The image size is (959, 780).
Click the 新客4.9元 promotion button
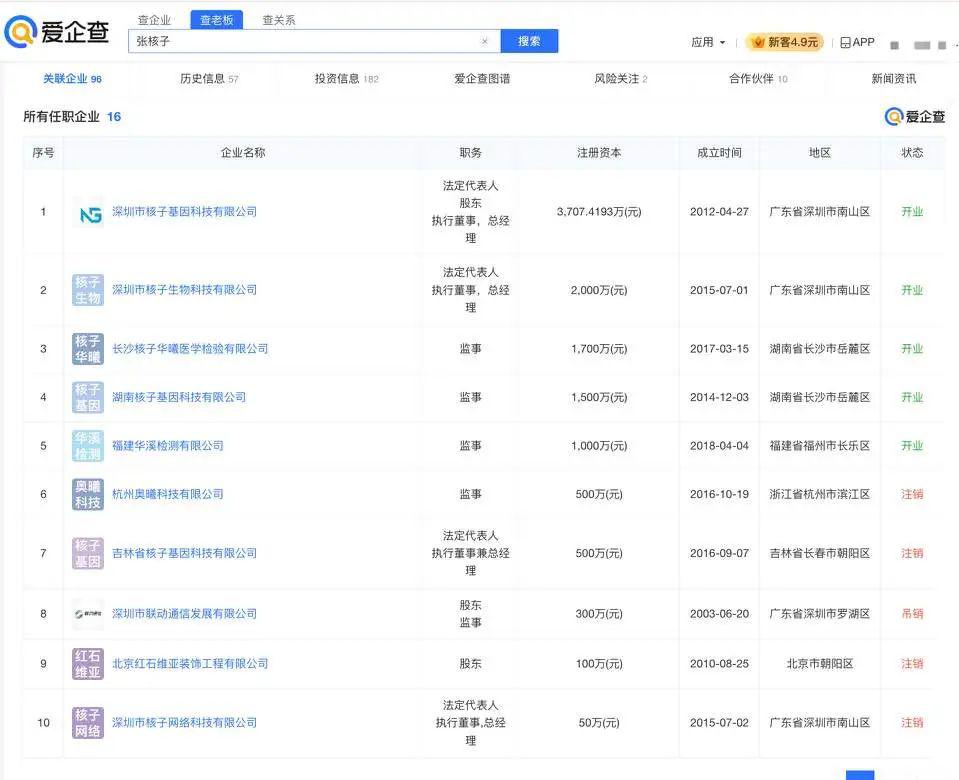pos(785,42)
